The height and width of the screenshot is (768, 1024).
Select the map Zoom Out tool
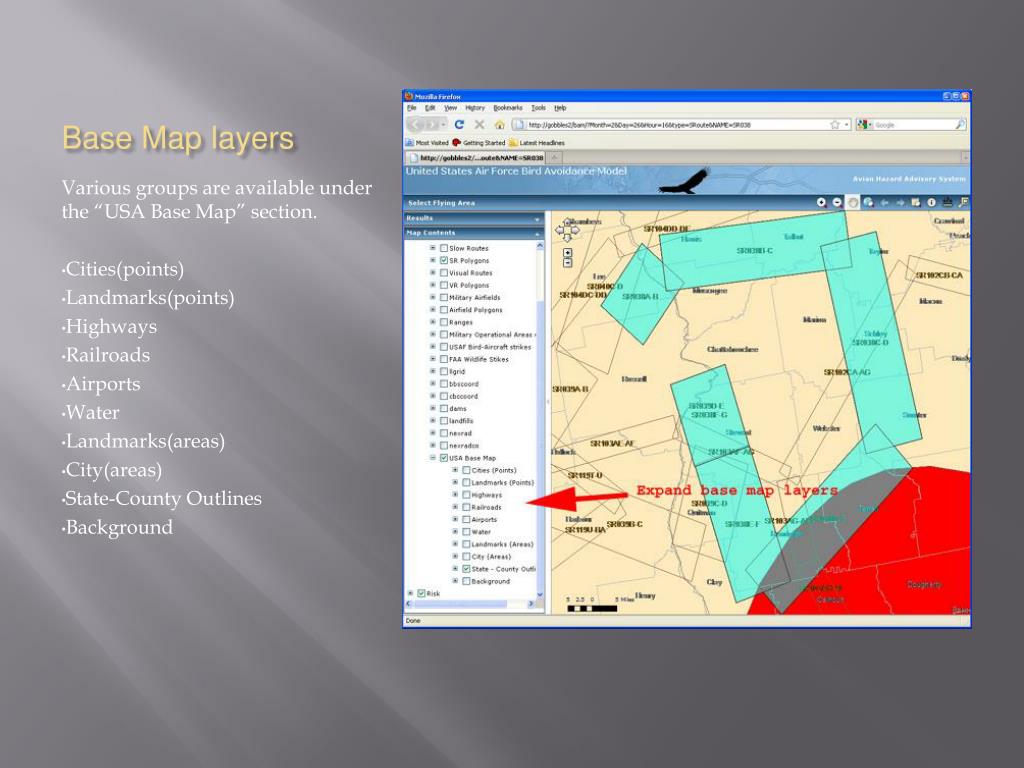click(x=837, y=202)
